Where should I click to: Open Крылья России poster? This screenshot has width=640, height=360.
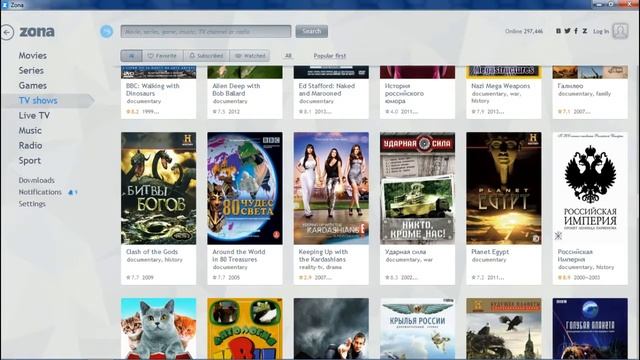click(x=418, y=329)
